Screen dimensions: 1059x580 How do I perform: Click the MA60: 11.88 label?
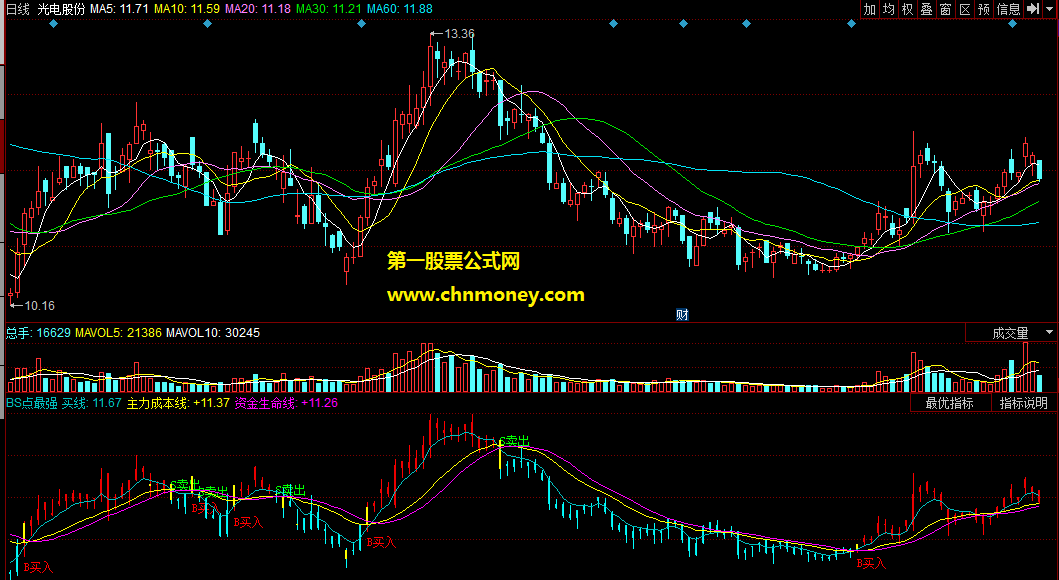click(x=400, y=9)
